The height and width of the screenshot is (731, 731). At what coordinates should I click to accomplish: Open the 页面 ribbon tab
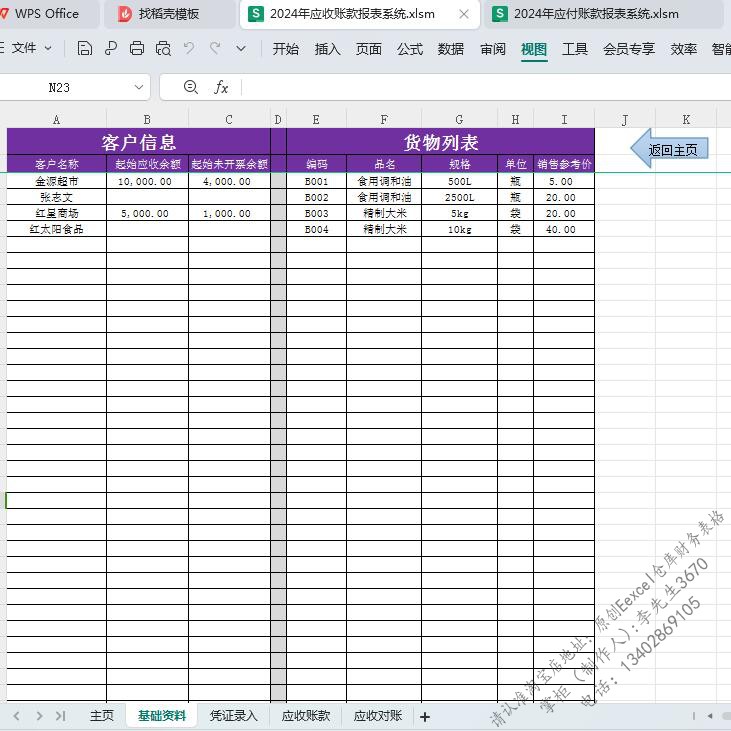click(368, 49)
